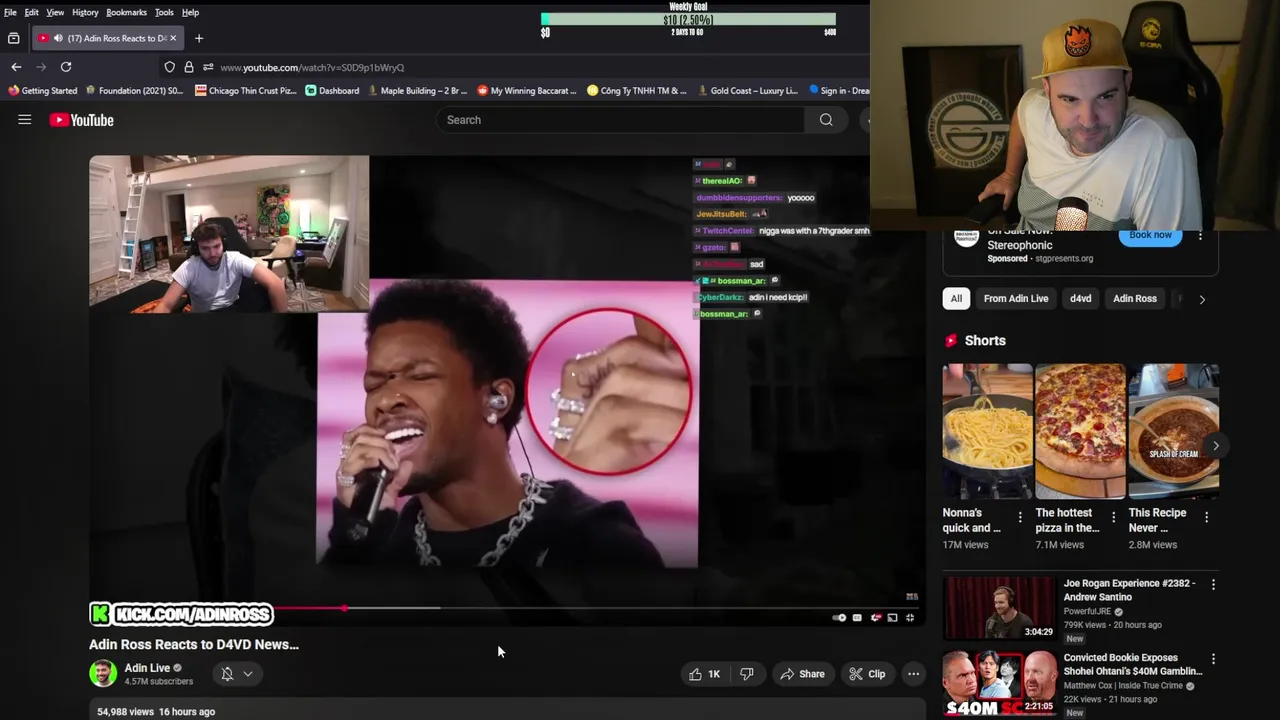The height and width of the screenshot is (720, 1280).
Task: Go to YouTube home via logo
Action: click(82, 120)
